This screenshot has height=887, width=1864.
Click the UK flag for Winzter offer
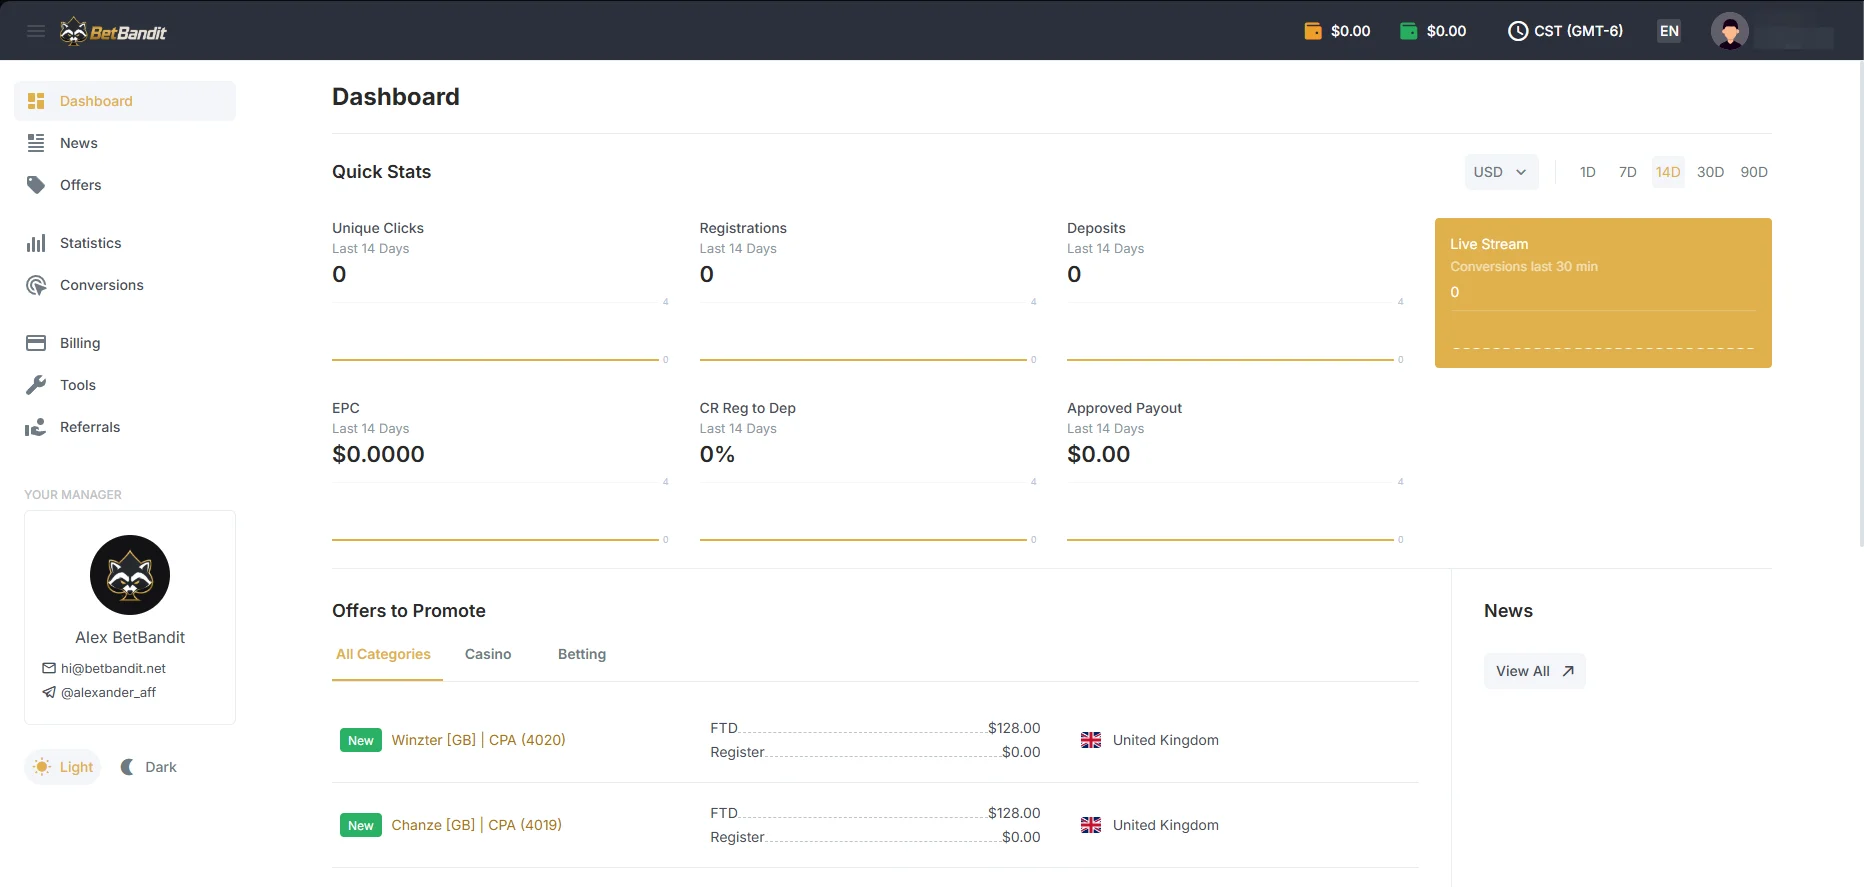1091,740
